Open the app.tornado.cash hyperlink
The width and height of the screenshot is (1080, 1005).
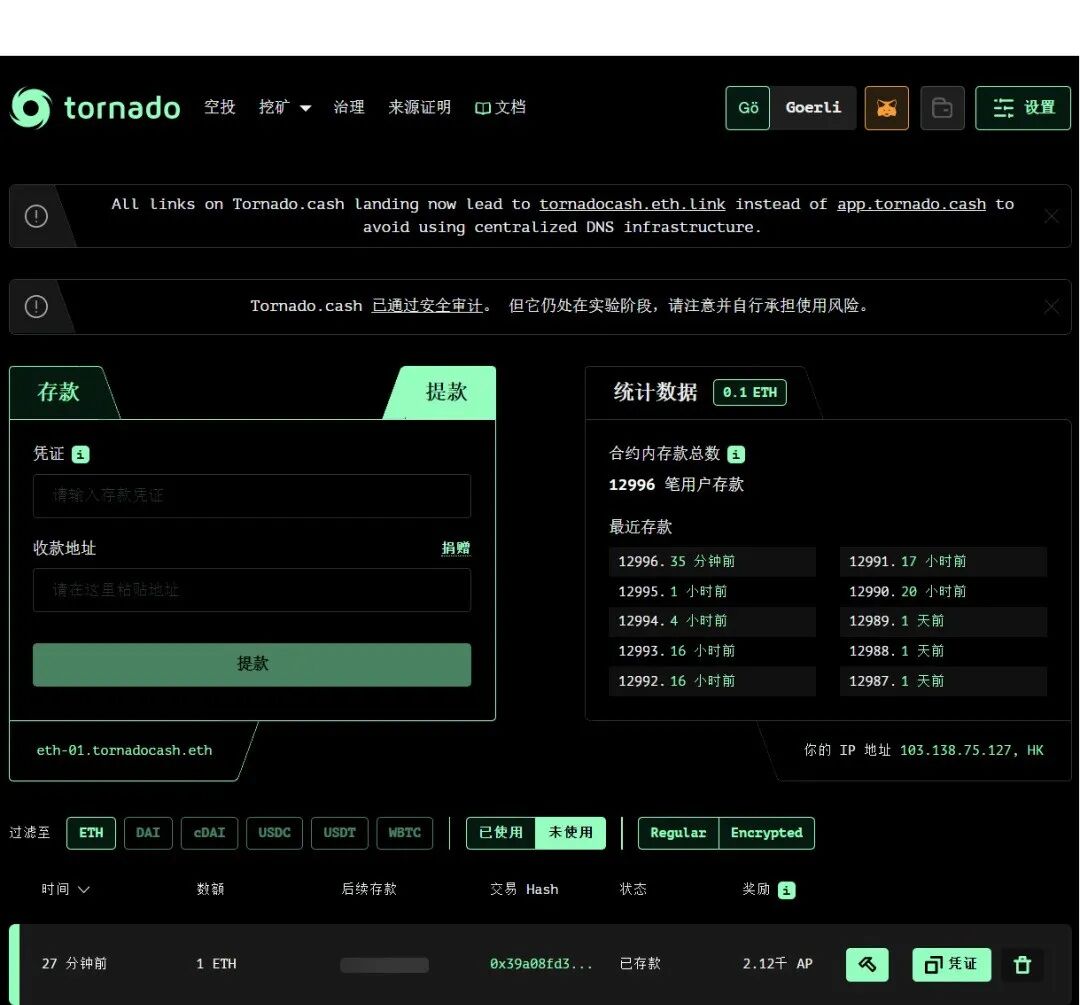(x=912, y=205)
